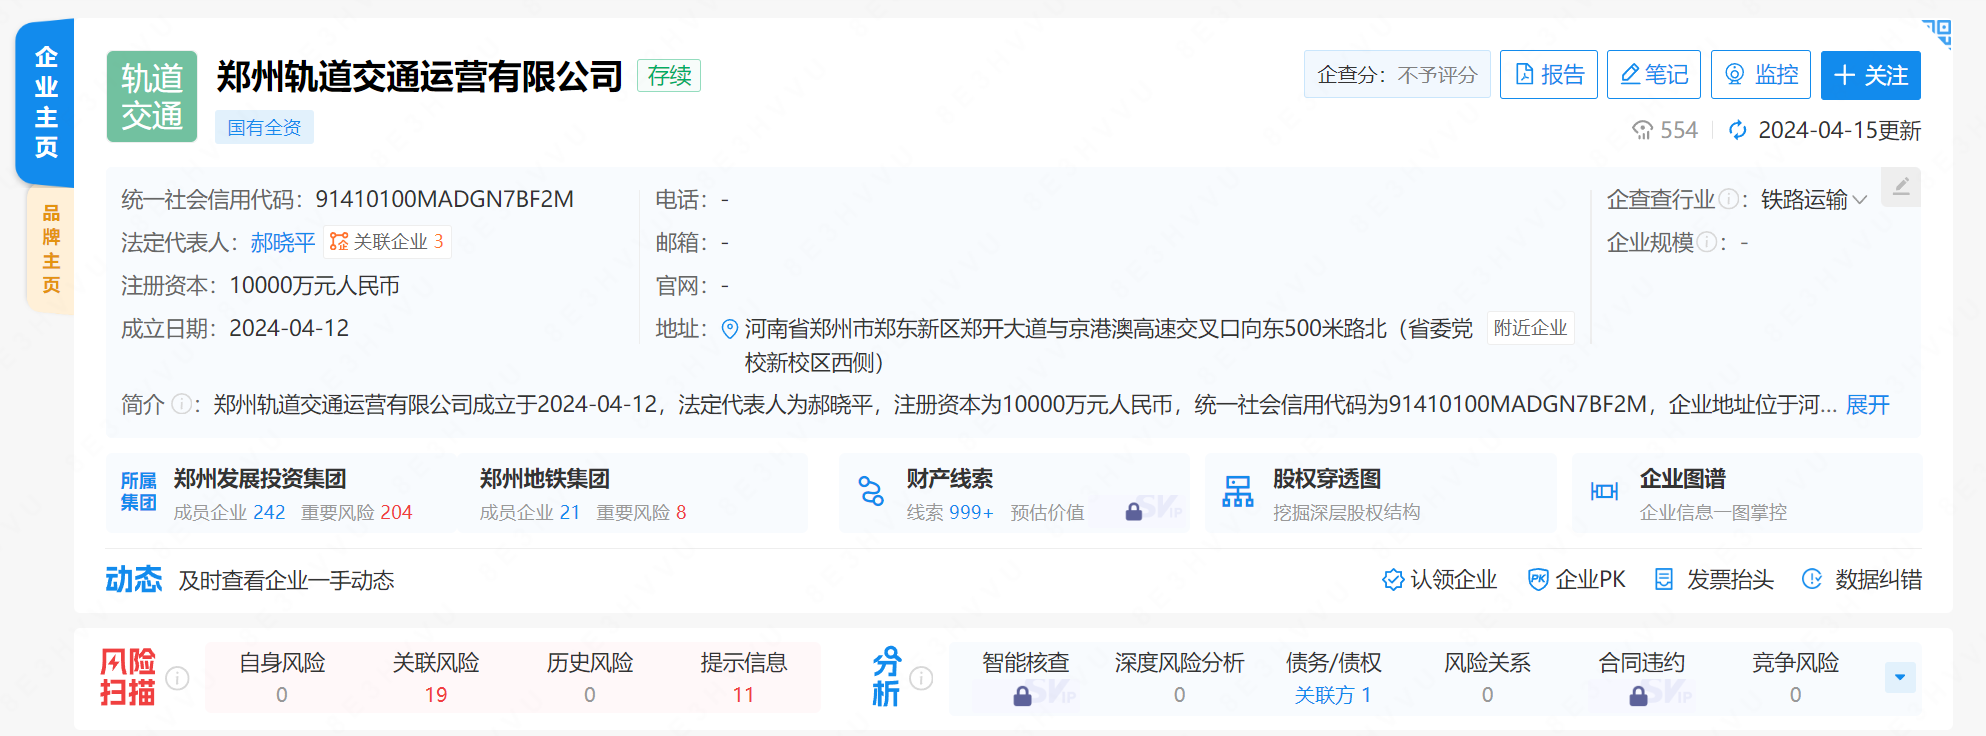Click the location pin before address
This screenshot has height=736, width=1986.
coord(730,329)
